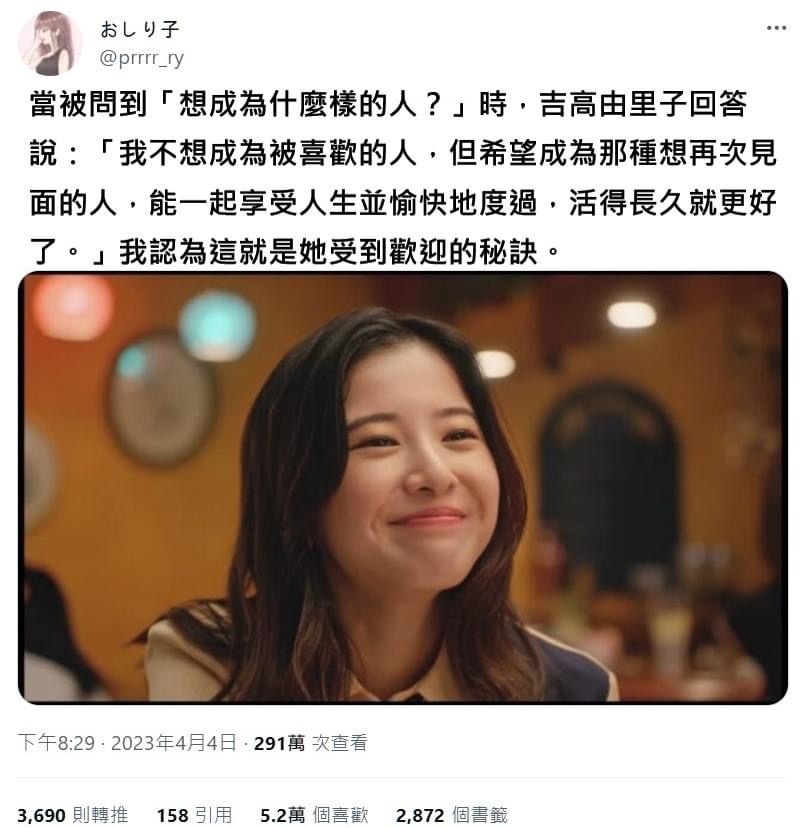The image size is (802, 828).
Task: Click the closing sentence 我認為這就是她受到歡迎的秘訣
Action: (328, 252)
